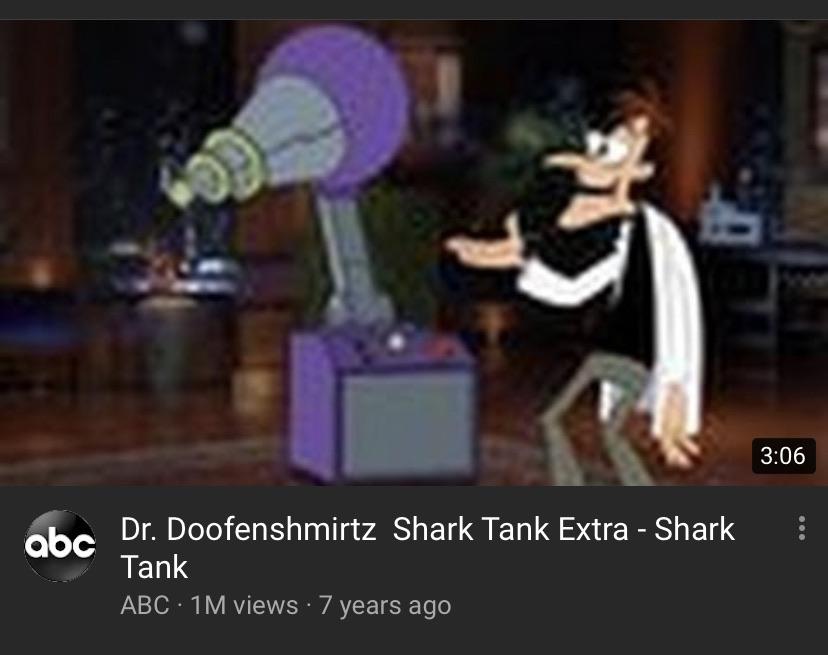The image size is (828, 655).
Task: Open the ABC channel avatar
Action: tap(60, 546)
